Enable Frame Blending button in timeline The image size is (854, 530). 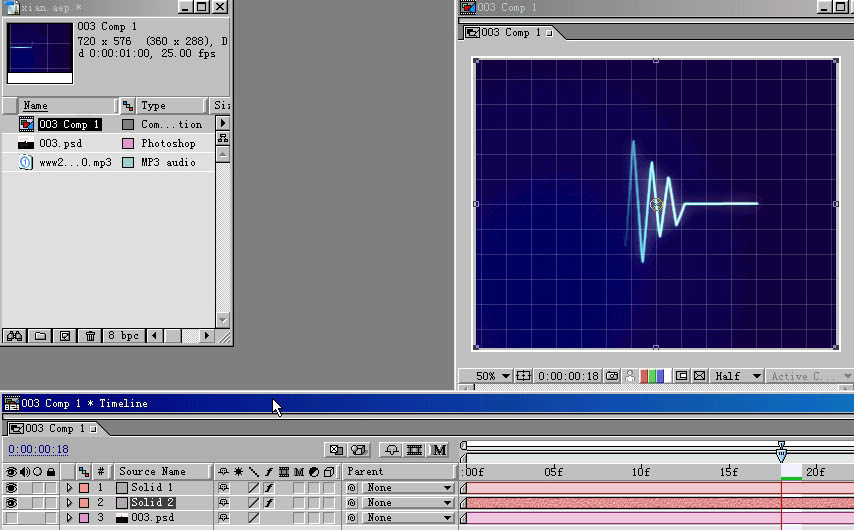414,450
